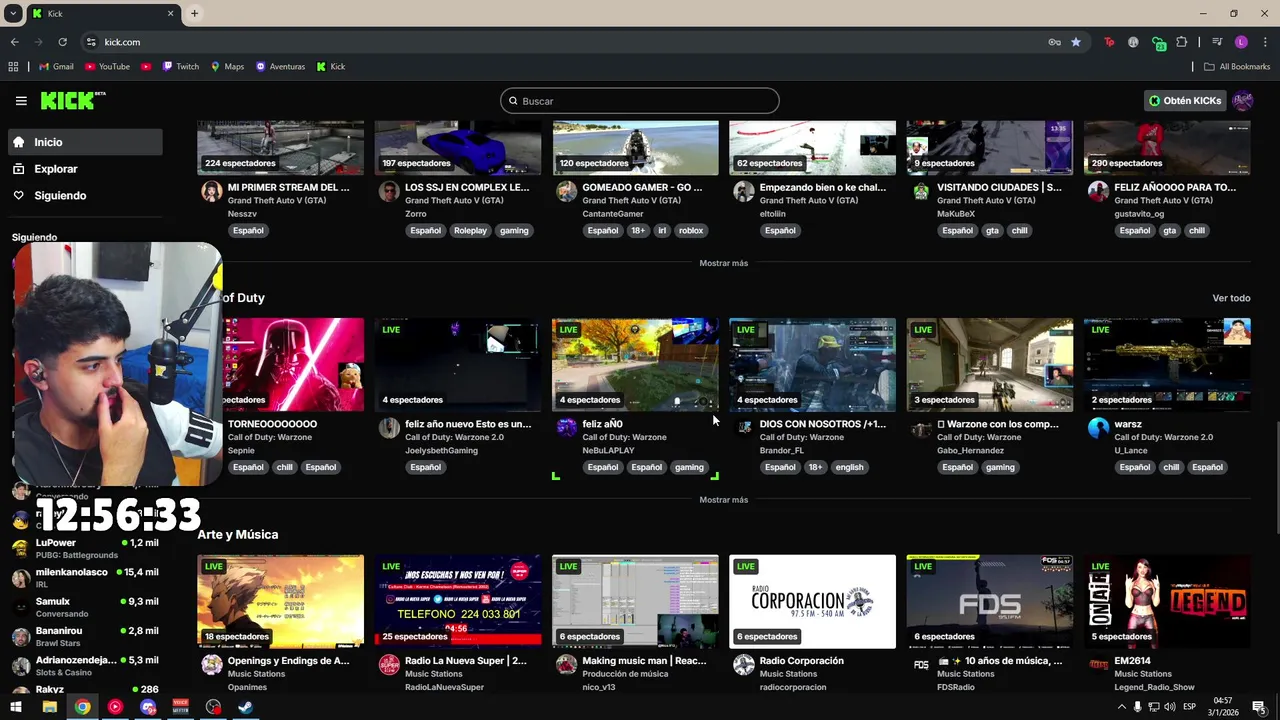Open the Kick profile avatar menu
1280x720 pixels.
pyautogui.click(x=1243, y=101)
